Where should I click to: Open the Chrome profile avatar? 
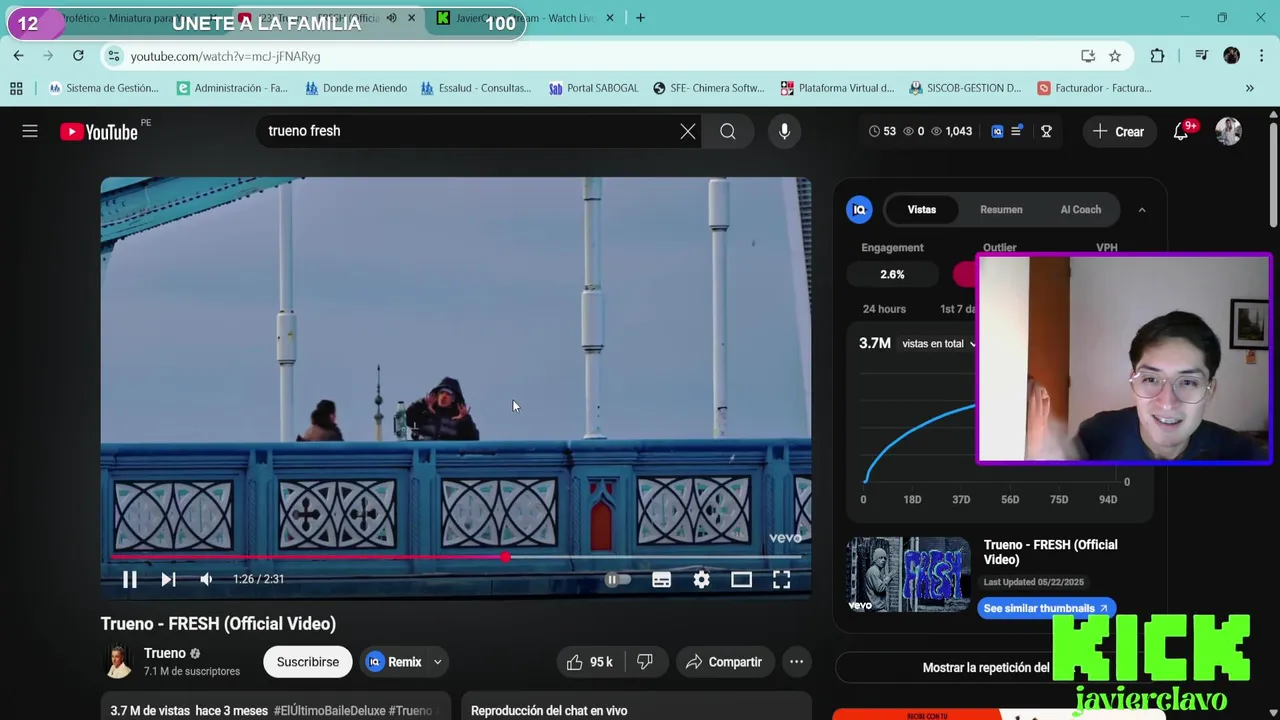coord(1232,56)
